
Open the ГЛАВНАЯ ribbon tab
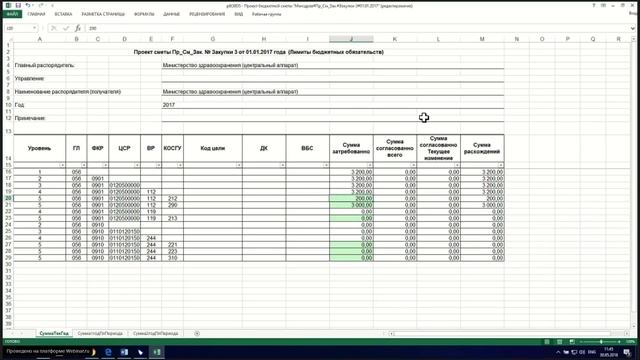coord(36,14)
